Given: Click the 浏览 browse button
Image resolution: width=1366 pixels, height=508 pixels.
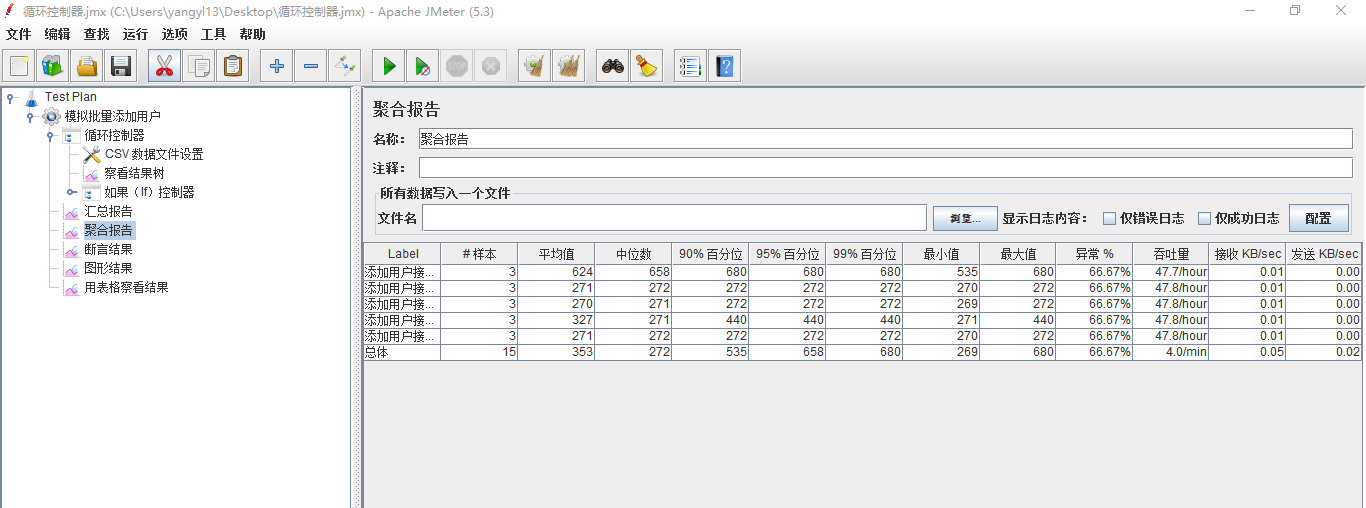Looking at the screenshot, I should click(964, 218).
